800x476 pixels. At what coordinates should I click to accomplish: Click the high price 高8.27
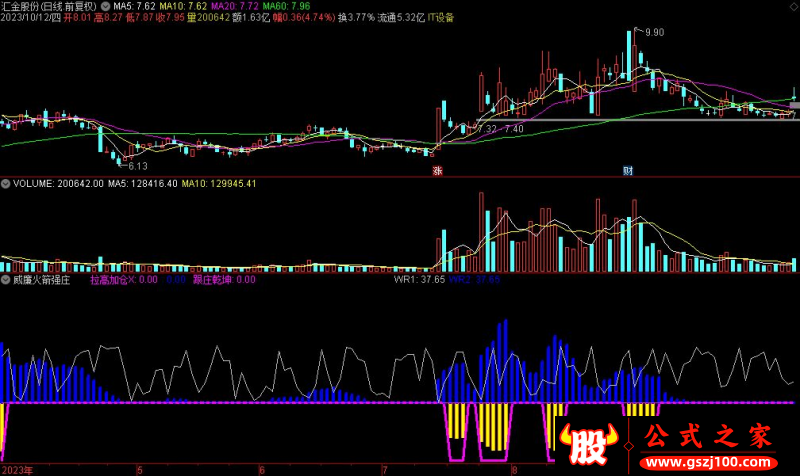[109, 17]
